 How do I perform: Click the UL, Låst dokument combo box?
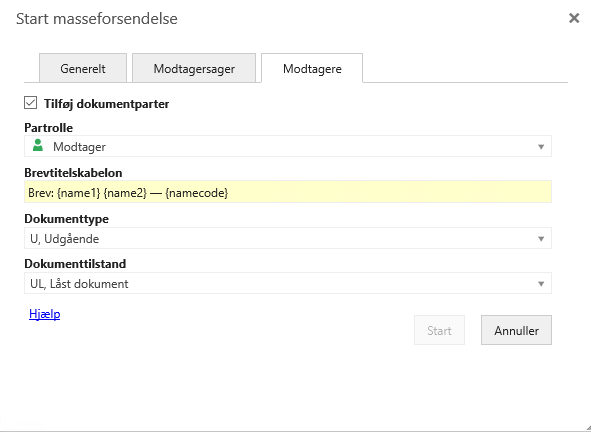click(288, 283)
